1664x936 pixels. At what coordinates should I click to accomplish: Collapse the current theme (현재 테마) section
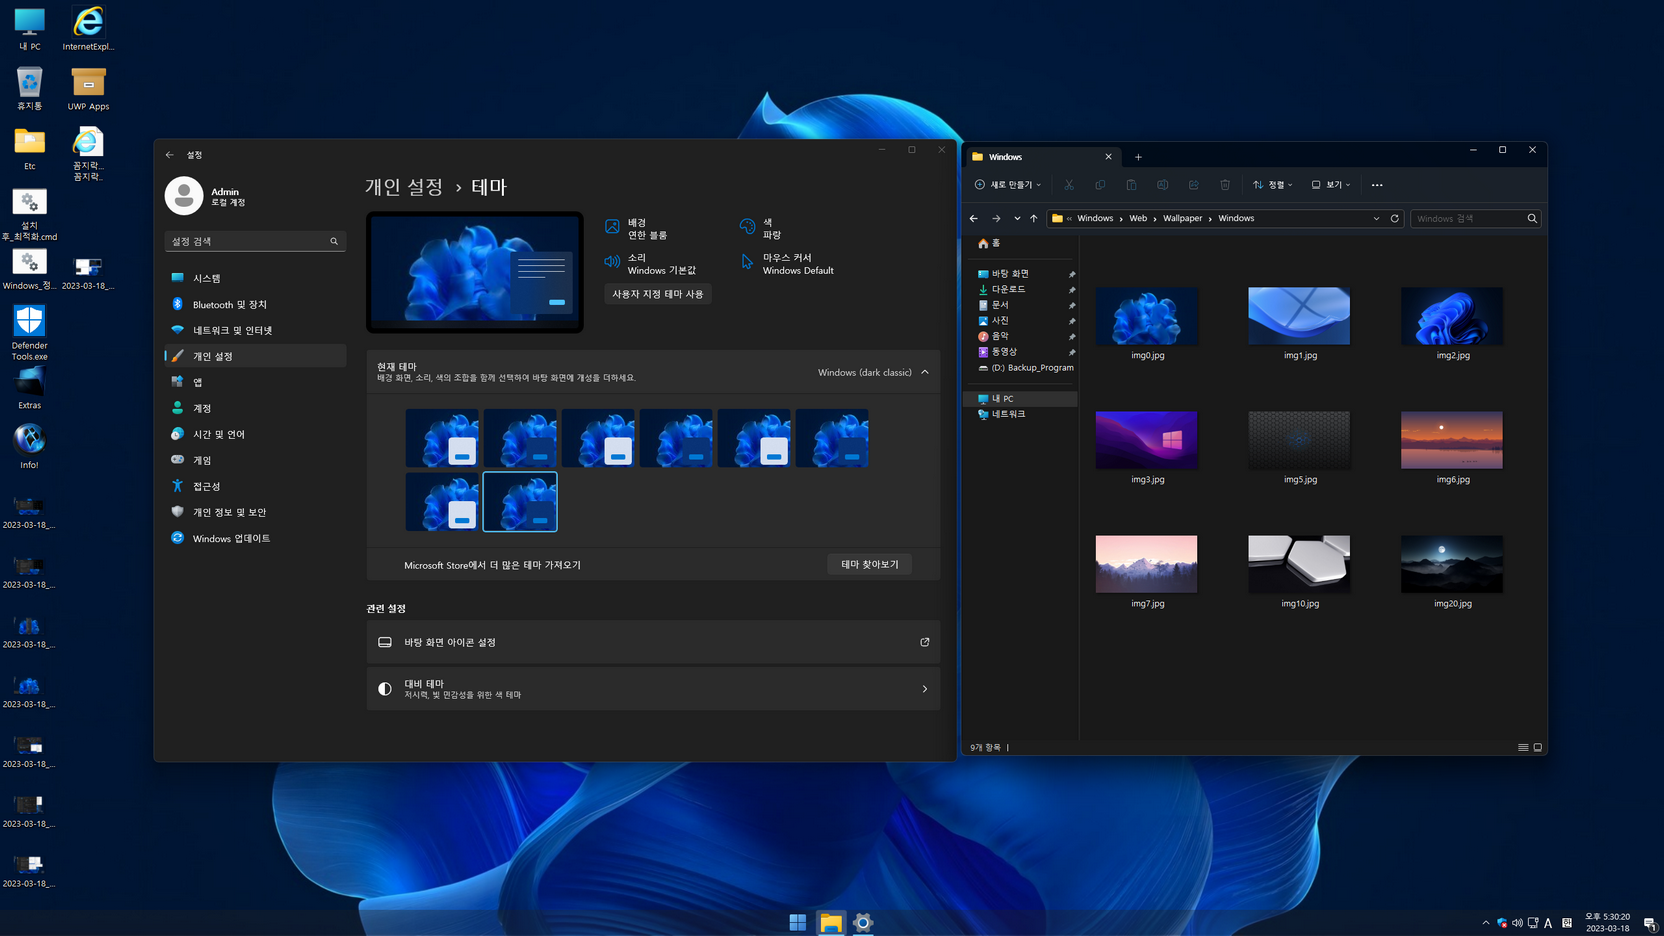[925, 372]
